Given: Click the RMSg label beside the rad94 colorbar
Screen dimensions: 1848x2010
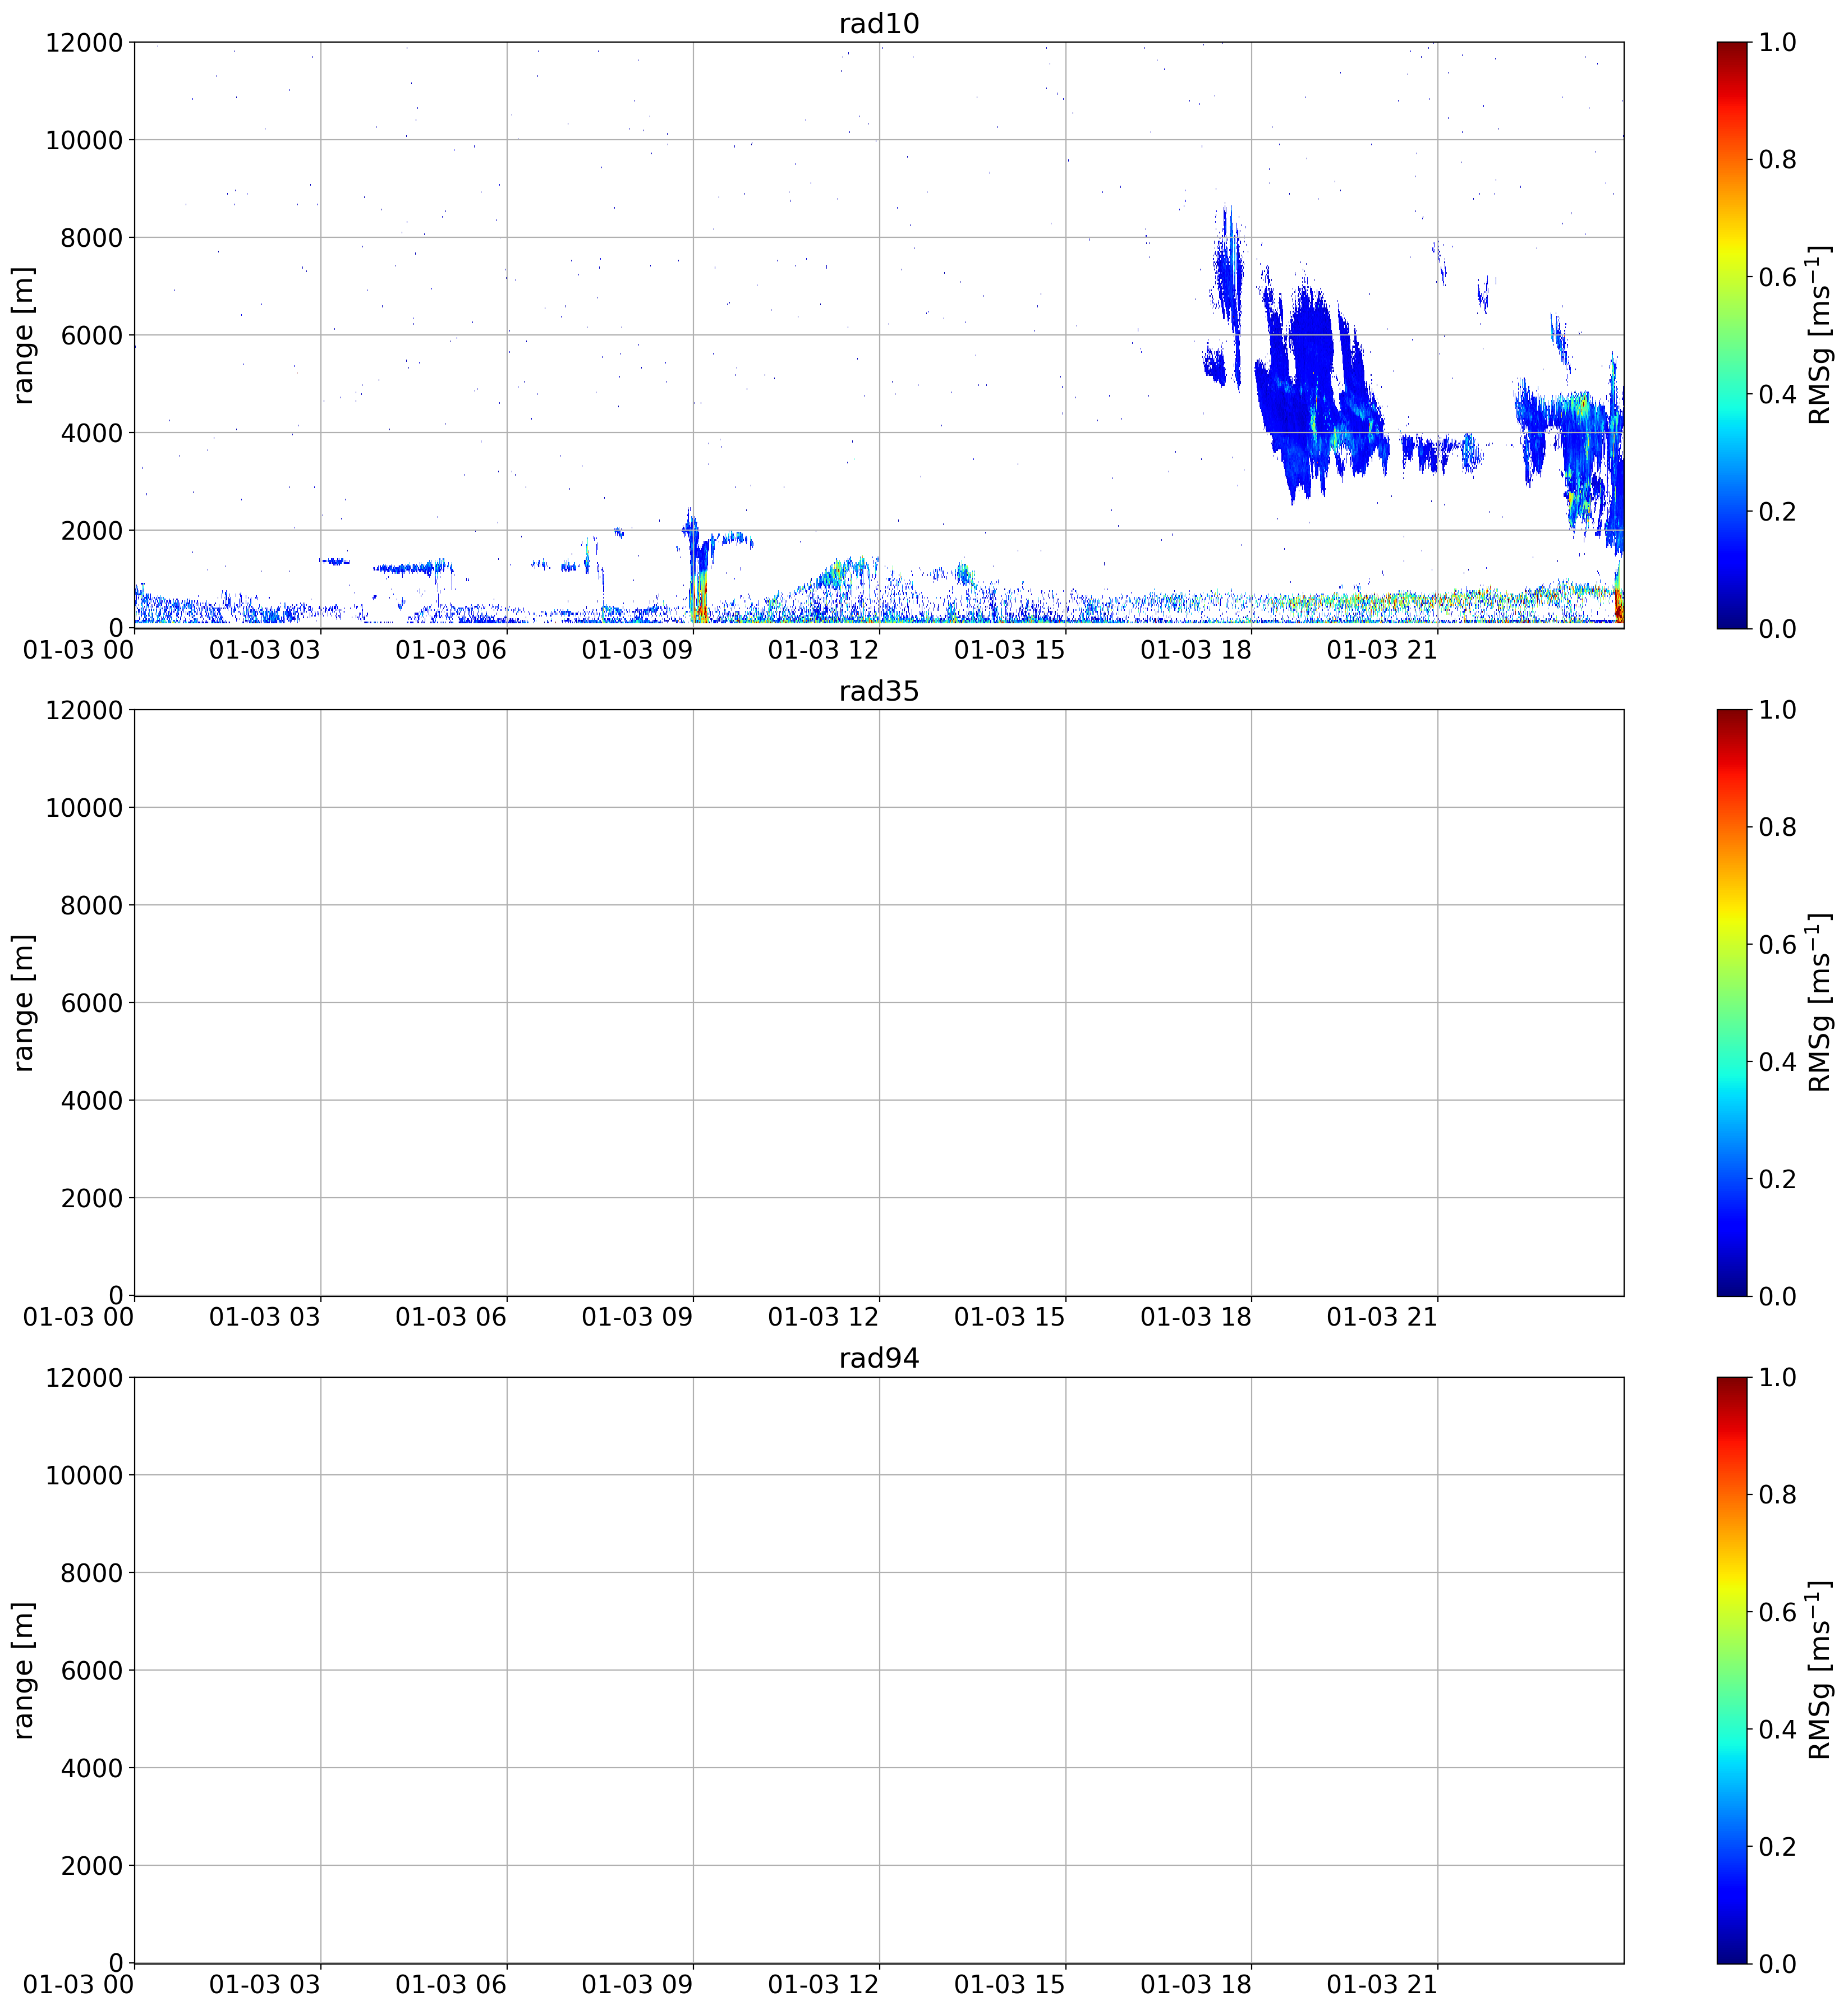Looking at the screenshot, I should pos(1820,1670).
